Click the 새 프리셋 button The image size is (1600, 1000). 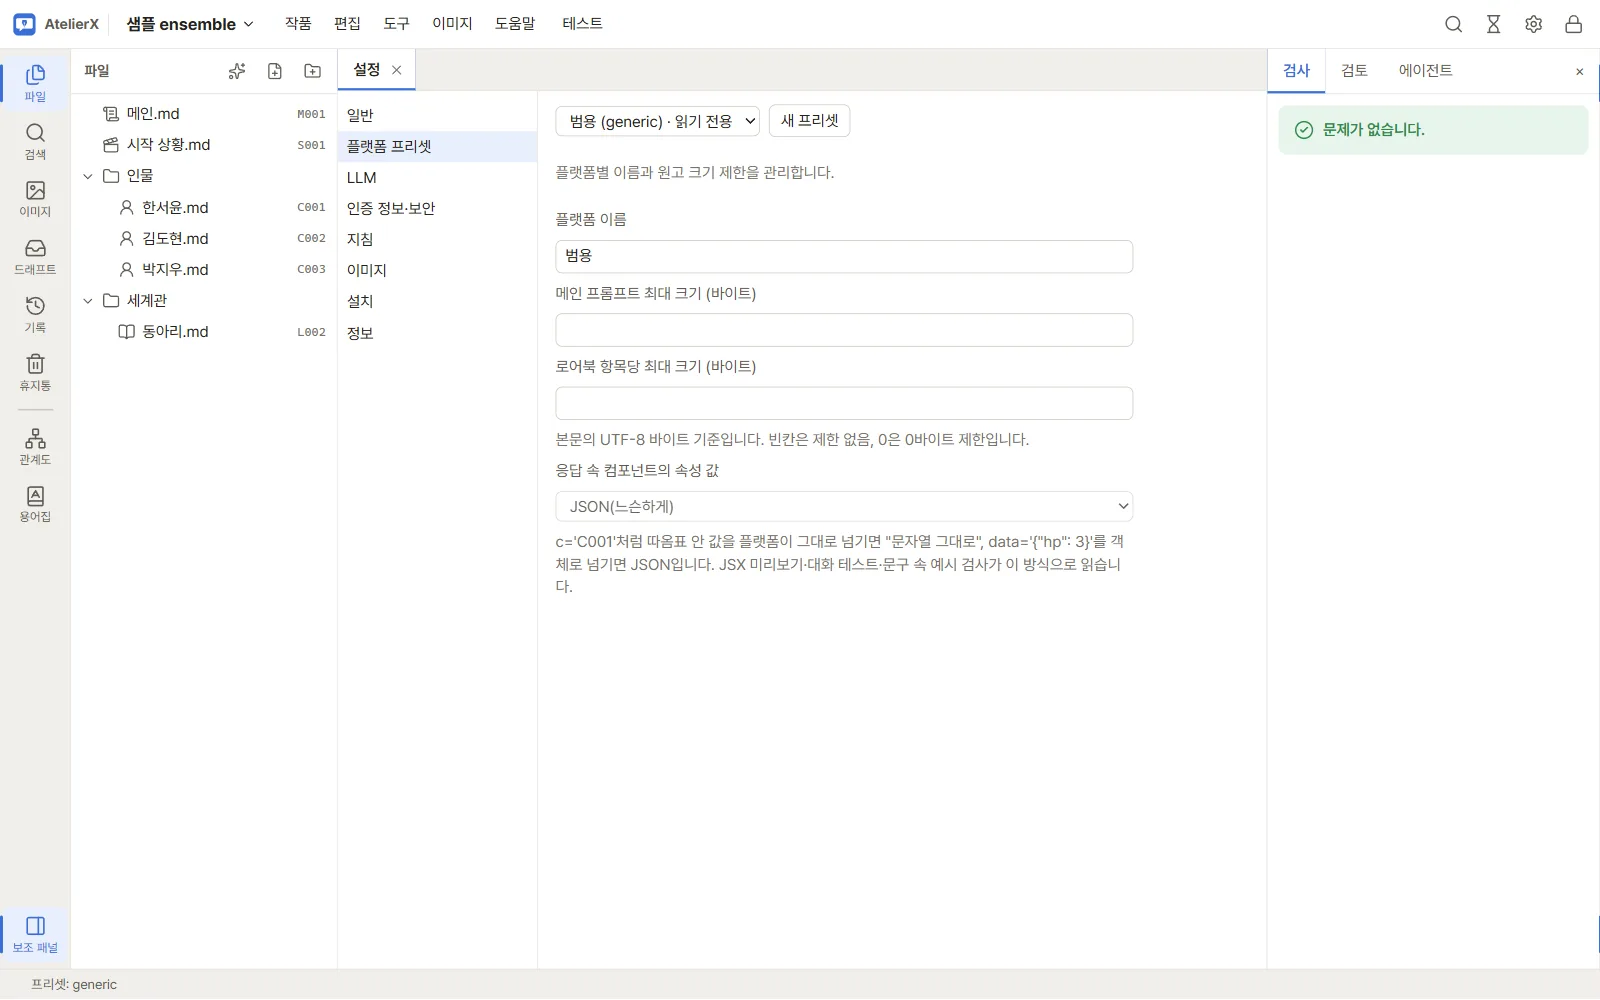click(x=810, y=121)
